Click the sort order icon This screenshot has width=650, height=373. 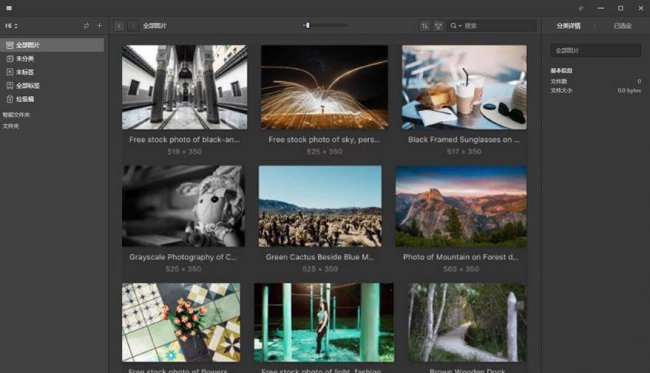(424, 26)
